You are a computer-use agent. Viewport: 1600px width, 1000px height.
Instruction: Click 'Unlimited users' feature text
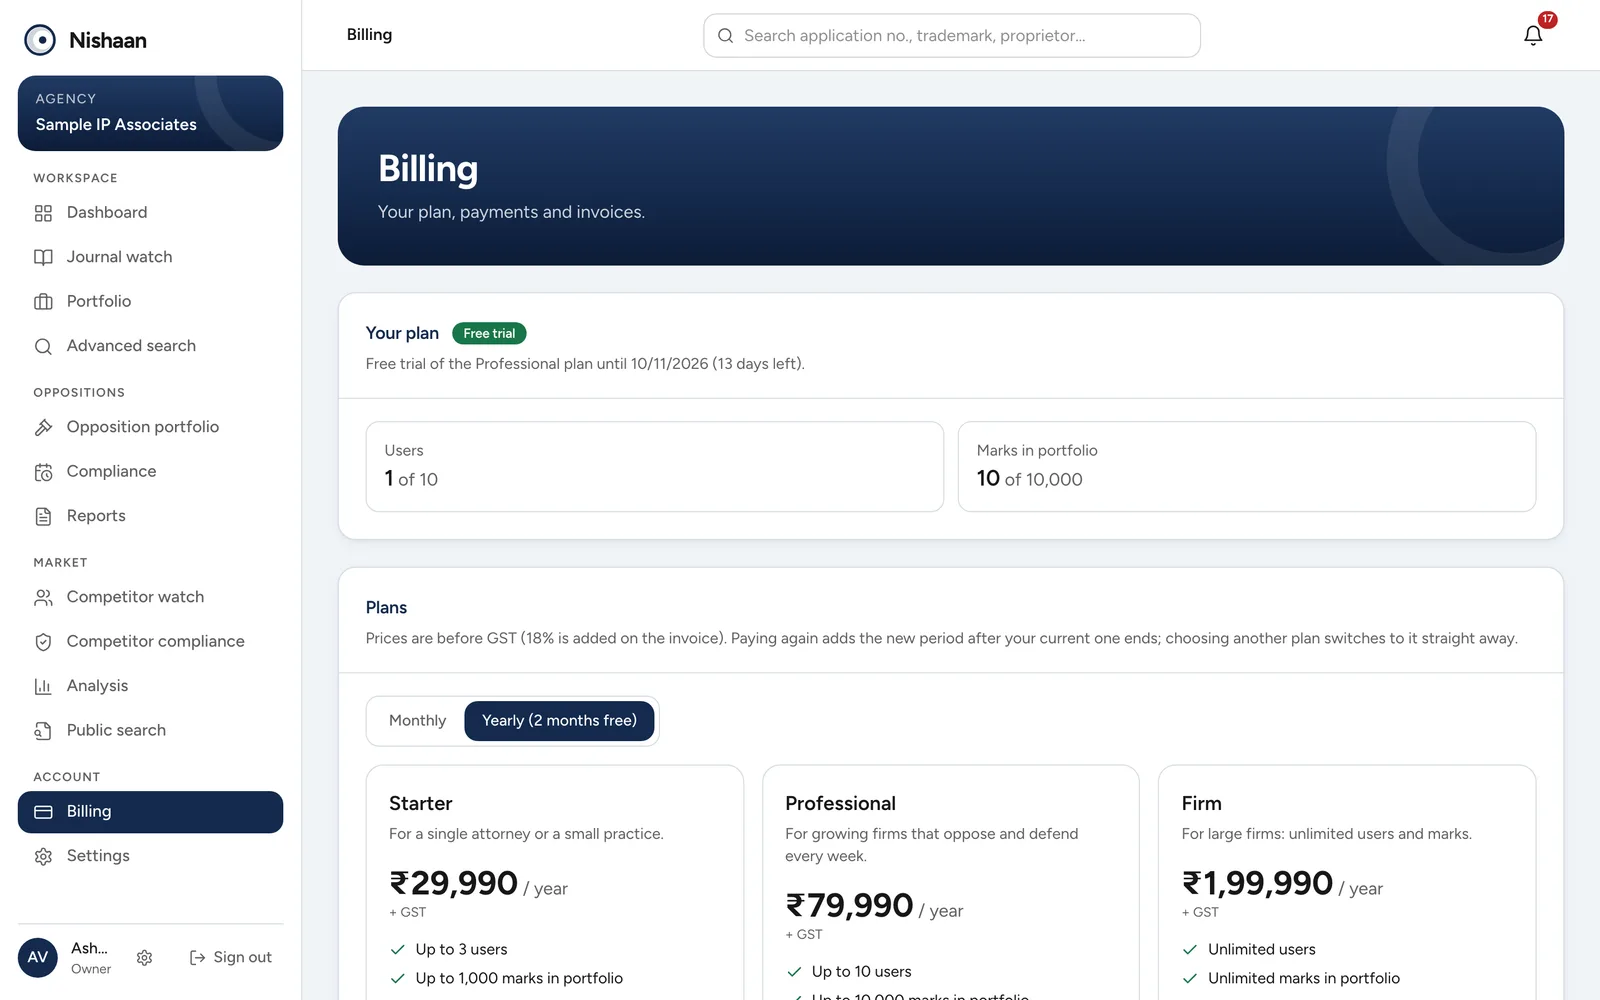click(x=1261, y=950)
